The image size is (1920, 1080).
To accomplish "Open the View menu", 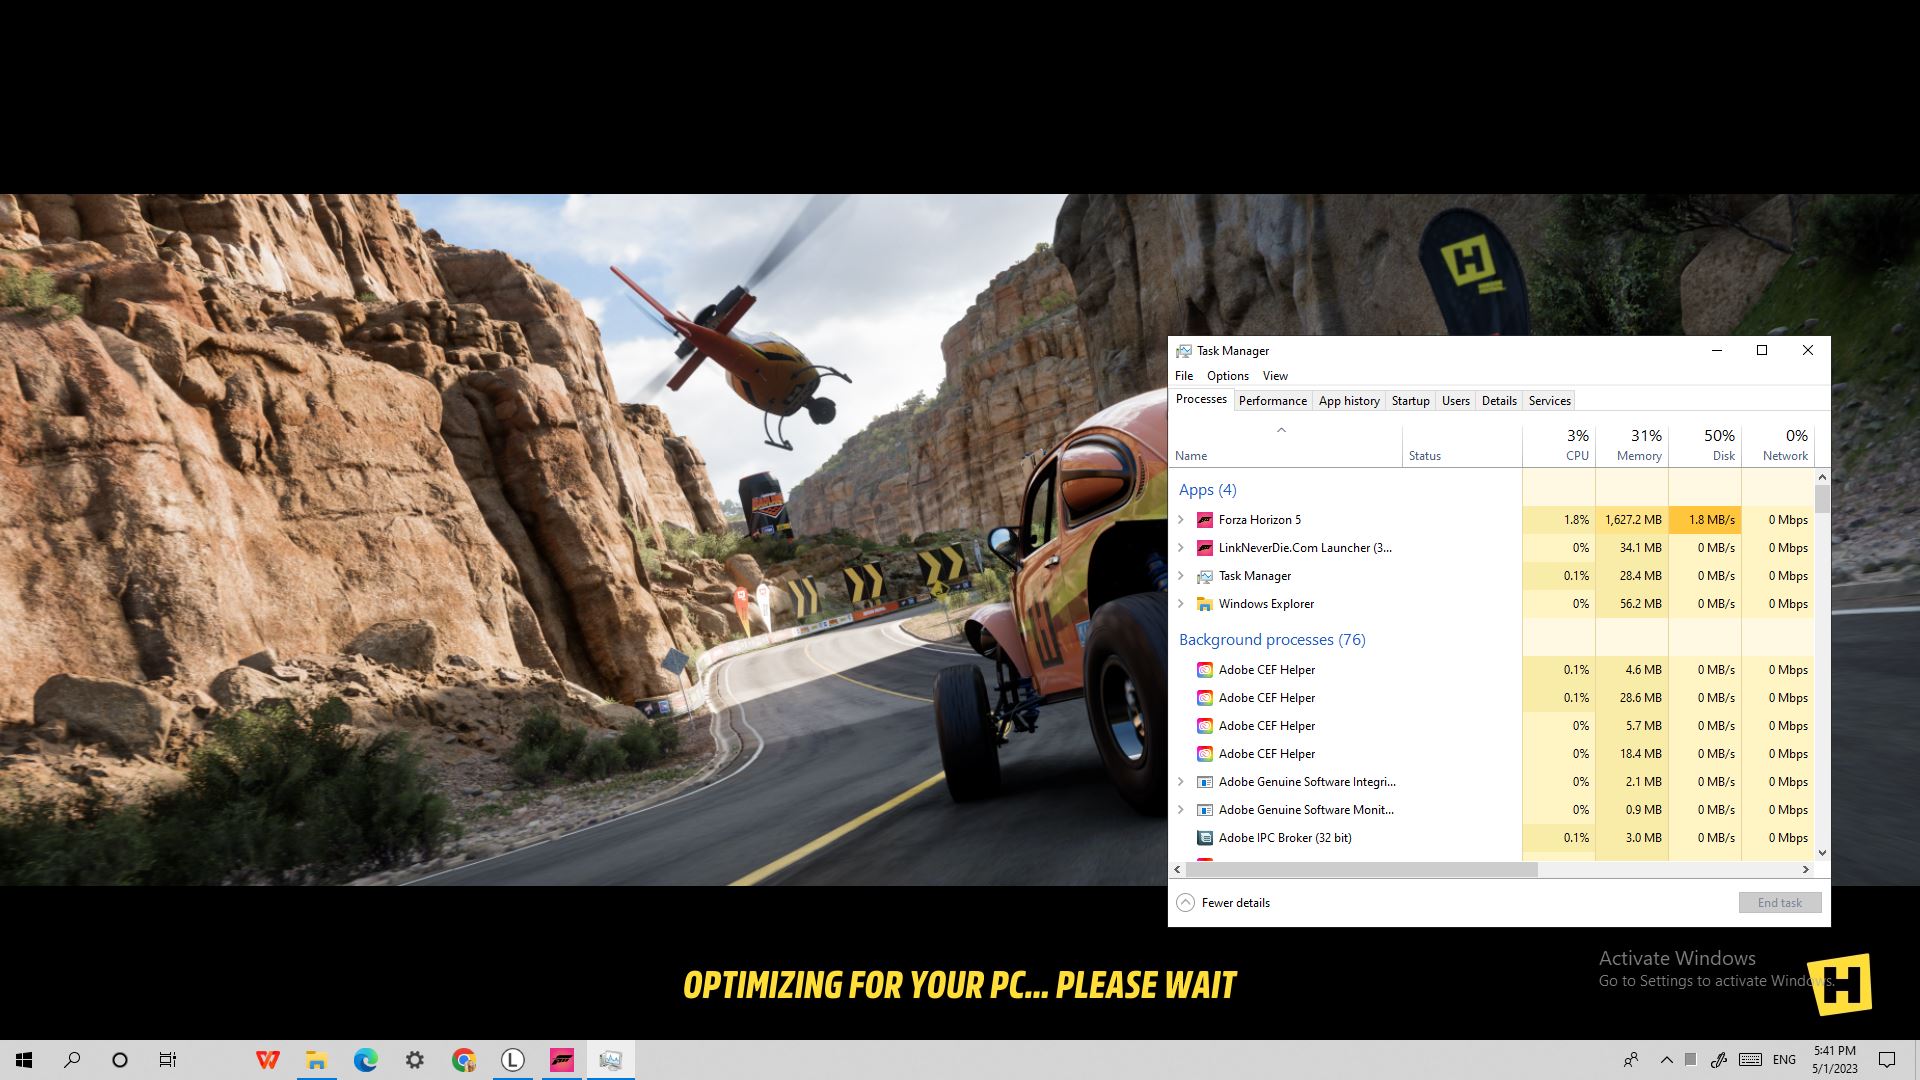I will pyautogui.click(x=1275, y=376).
